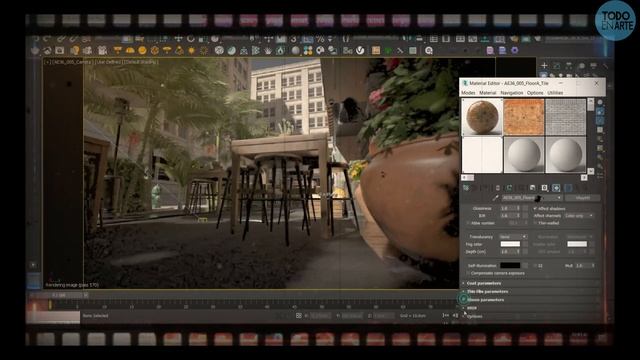Click the Fog color map button
This screenshot has width=640, height=360.
point(525,244)
